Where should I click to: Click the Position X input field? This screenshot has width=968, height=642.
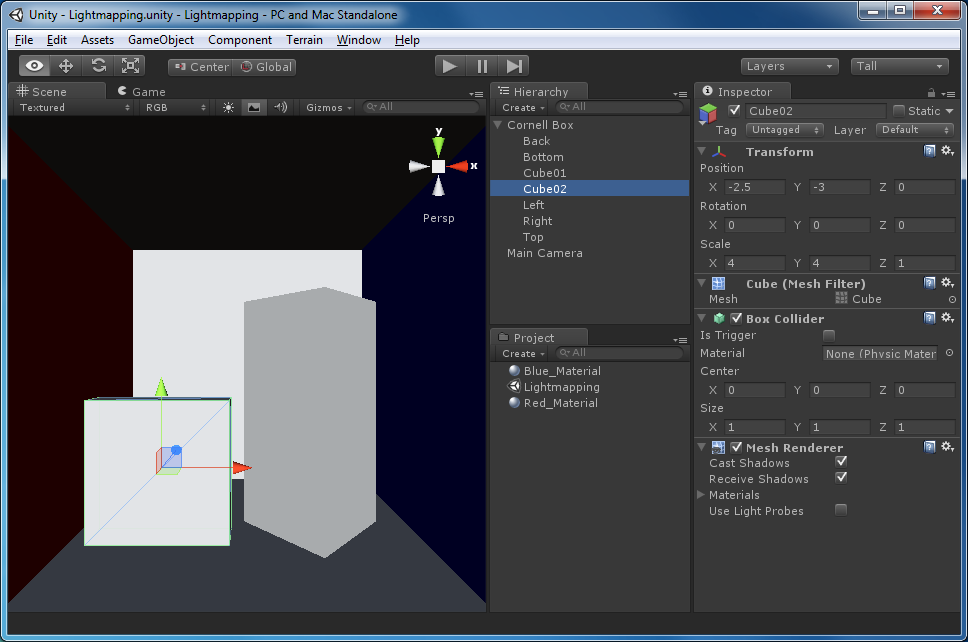(x=754, y=187)
